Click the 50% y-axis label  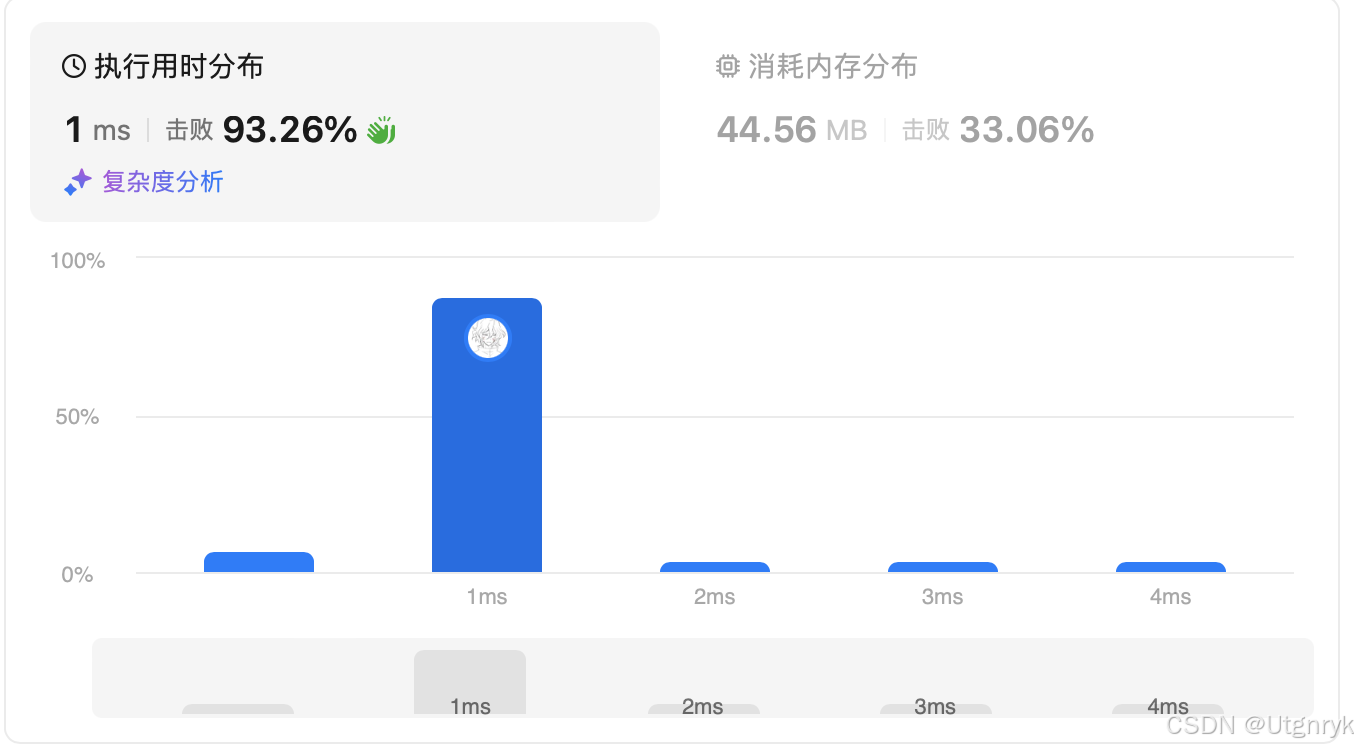tap(78, 417)
